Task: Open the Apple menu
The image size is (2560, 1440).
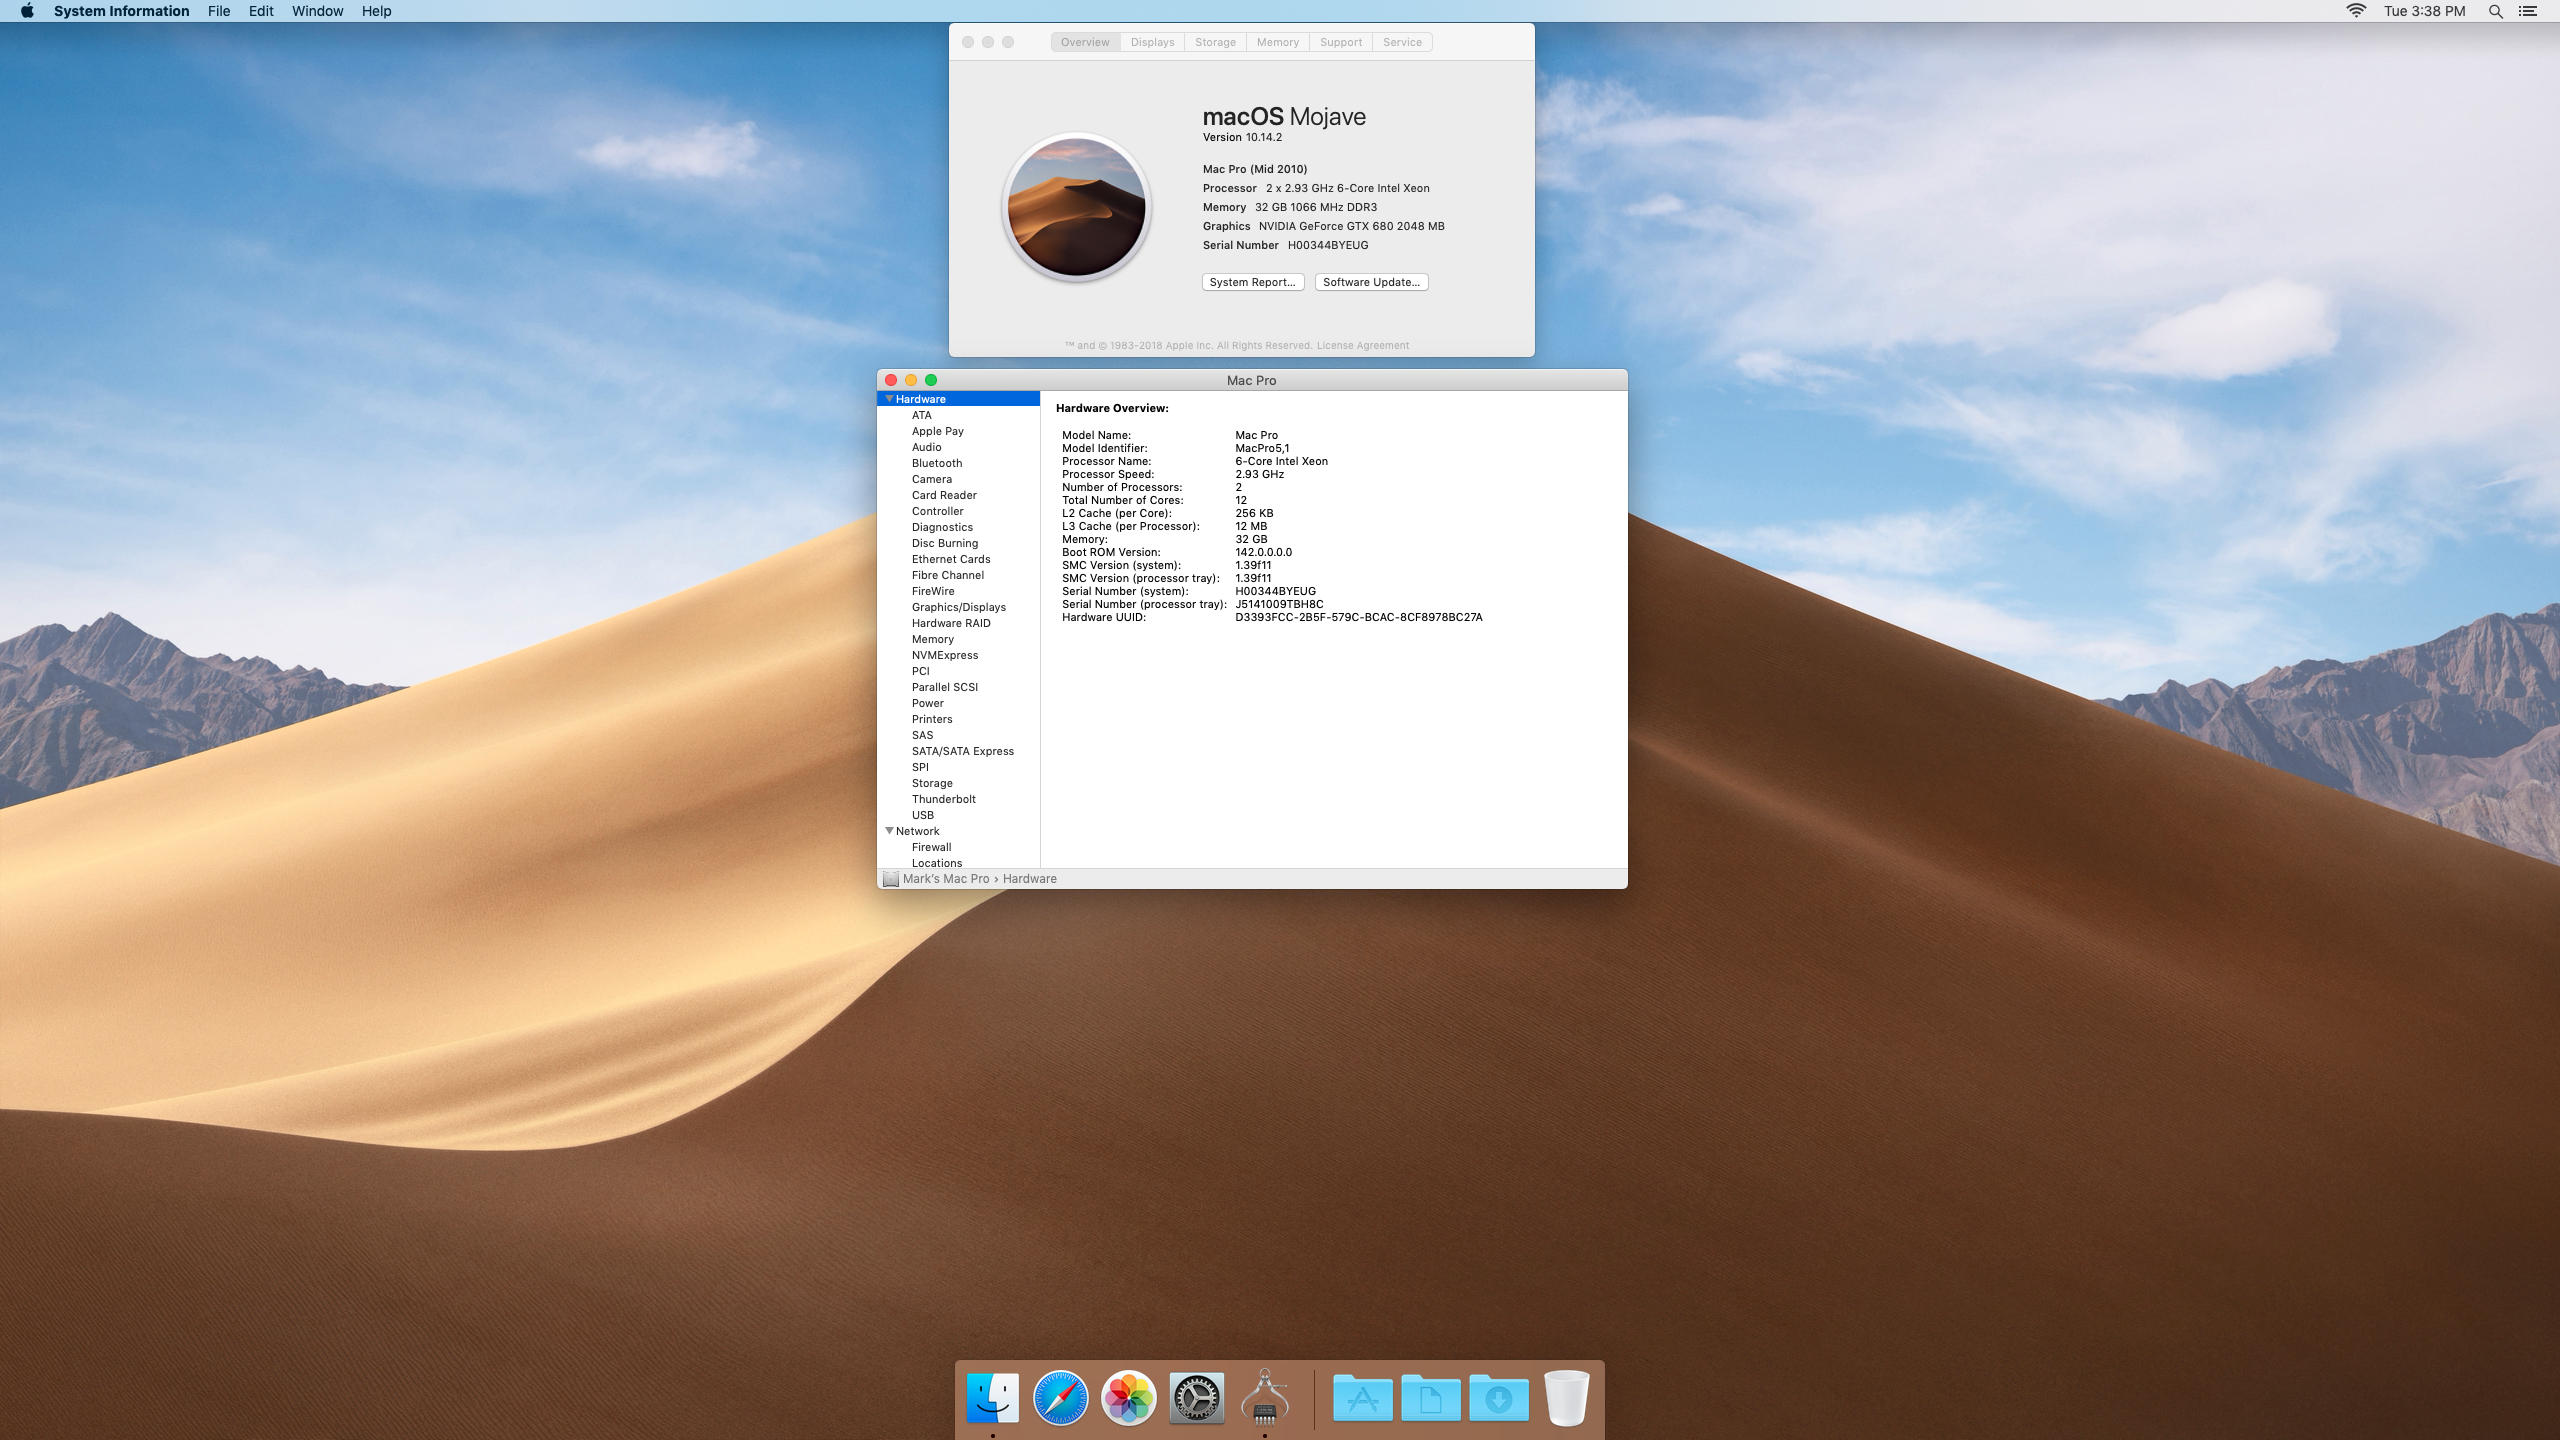Action: point(27,11)
